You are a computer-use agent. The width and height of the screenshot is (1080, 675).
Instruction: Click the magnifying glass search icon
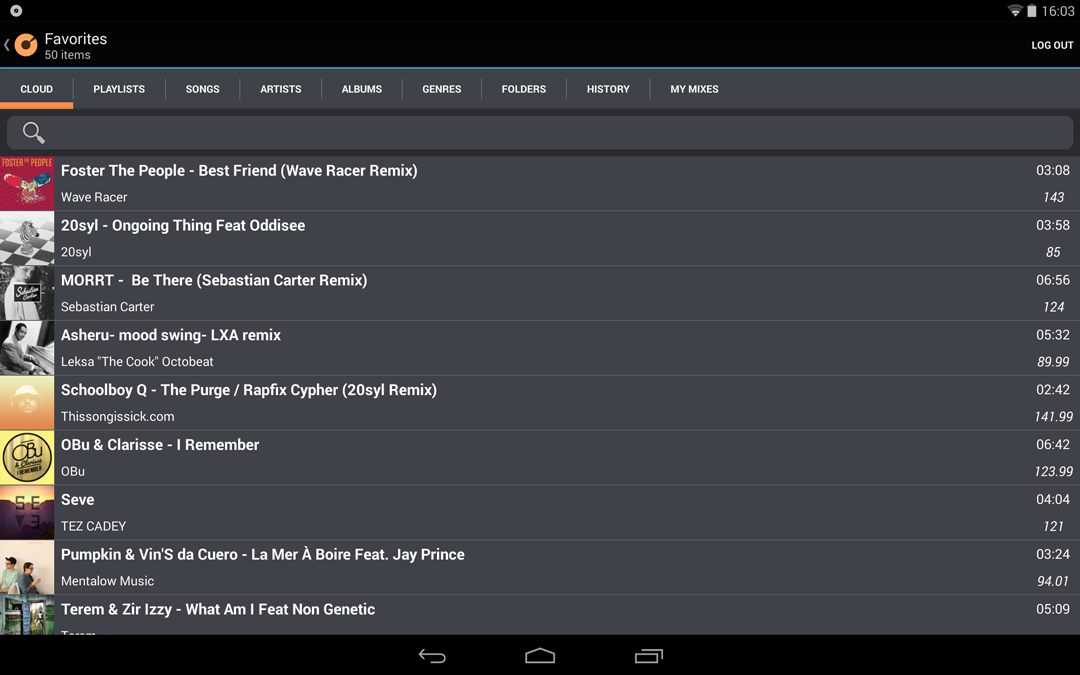(x=33, y=132)
